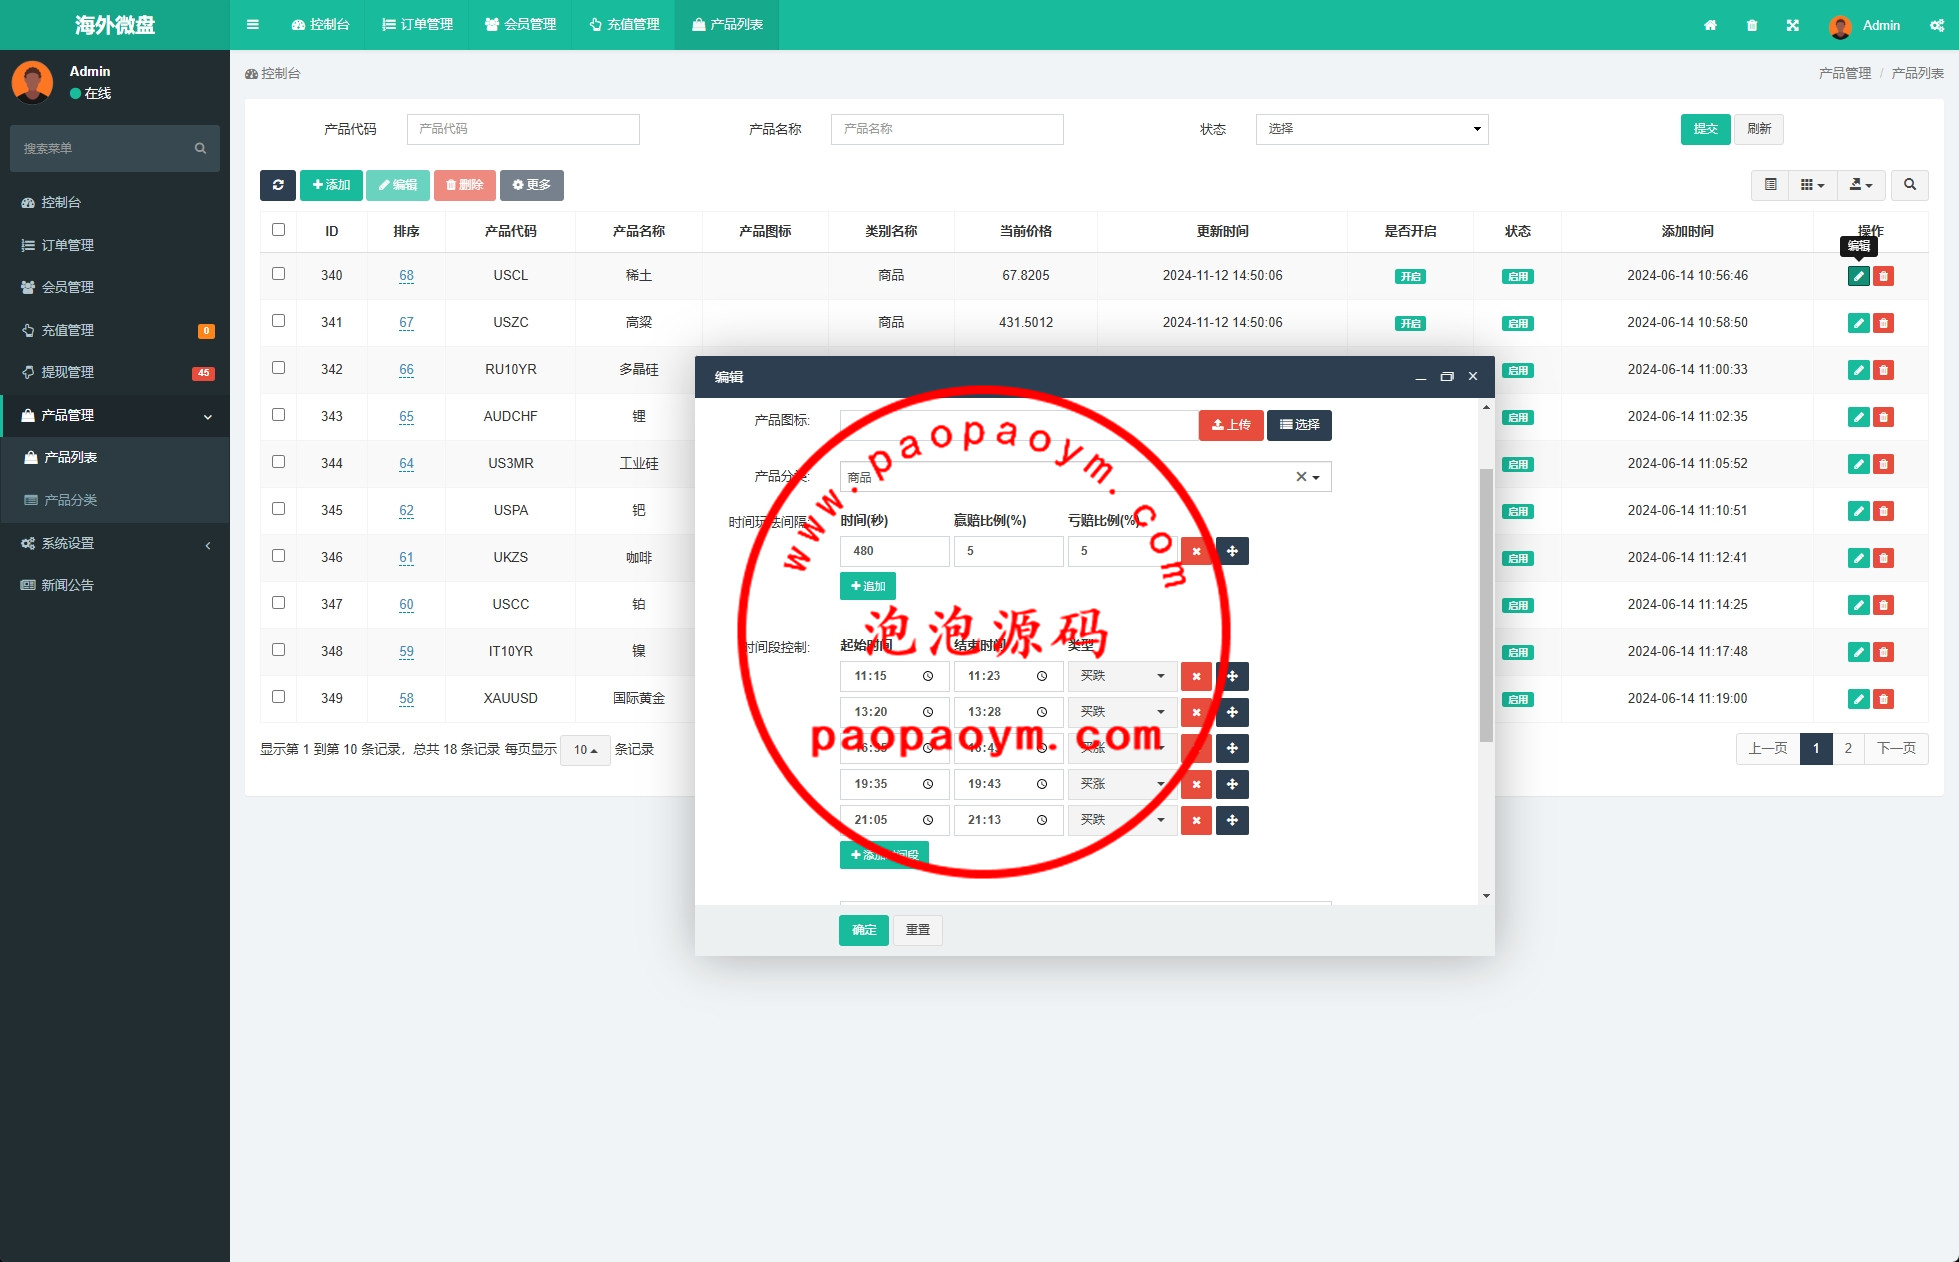Edit product USCL with pencil icon
The height and width of the screenshot is (1262, 1959).
click(x=1858, y=276)
